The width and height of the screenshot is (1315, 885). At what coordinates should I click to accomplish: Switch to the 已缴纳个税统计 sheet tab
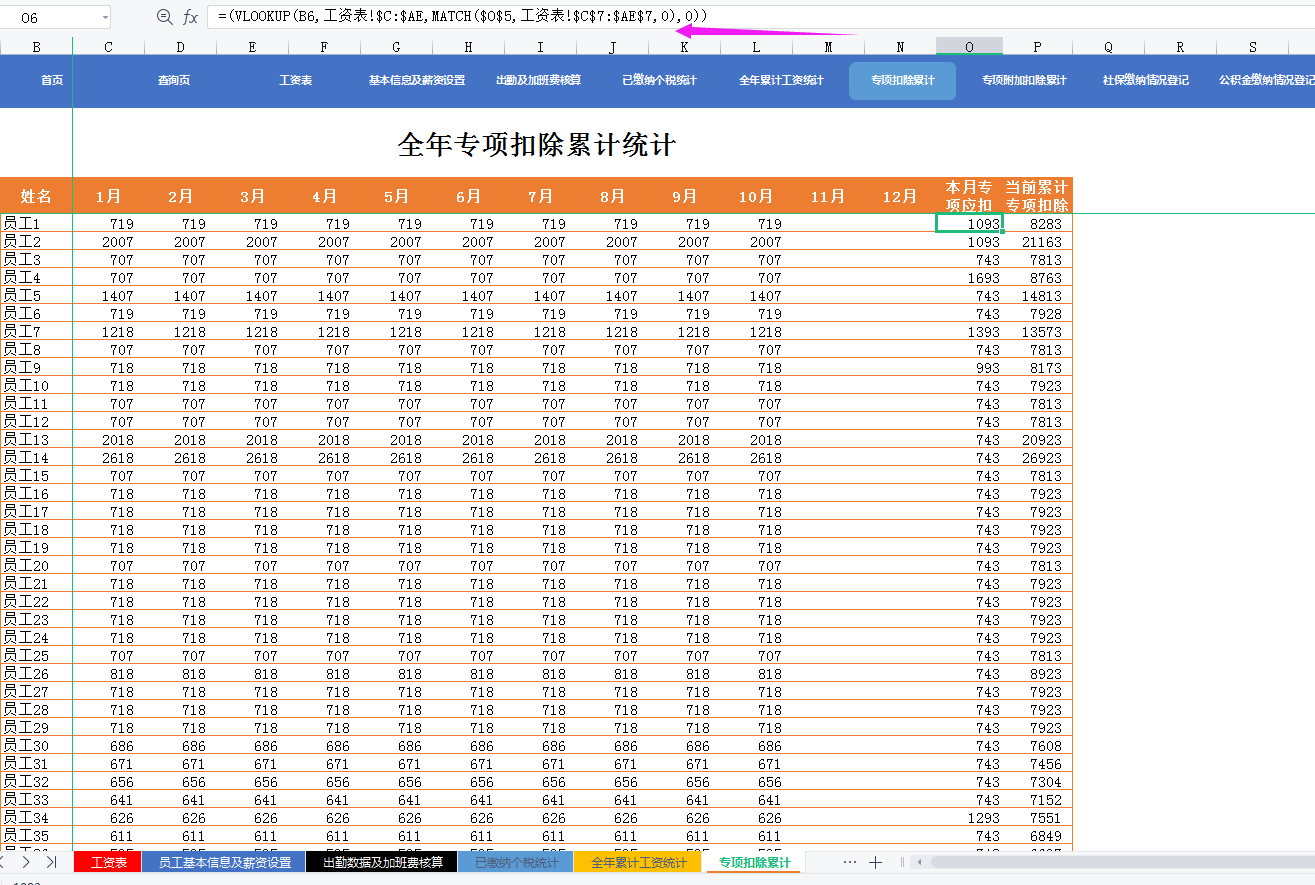(516, 861)
